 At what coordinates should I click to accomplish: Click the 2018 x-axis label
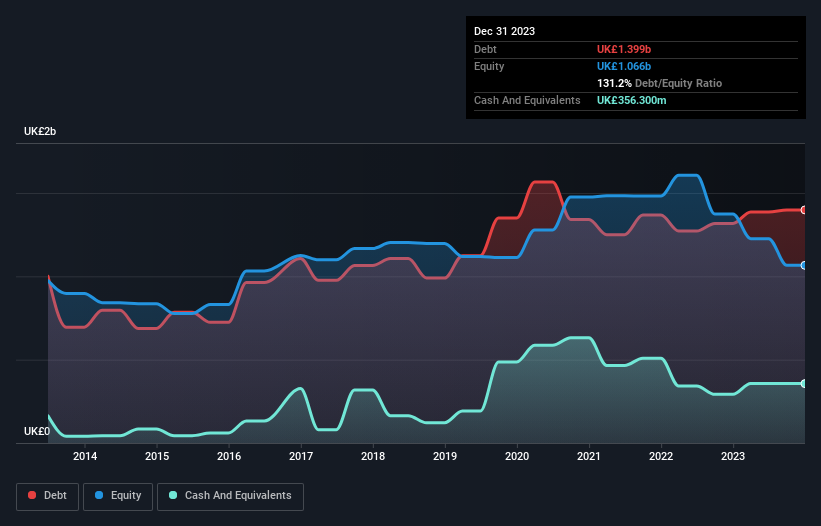pyautogui.click(x=373, y=456)
